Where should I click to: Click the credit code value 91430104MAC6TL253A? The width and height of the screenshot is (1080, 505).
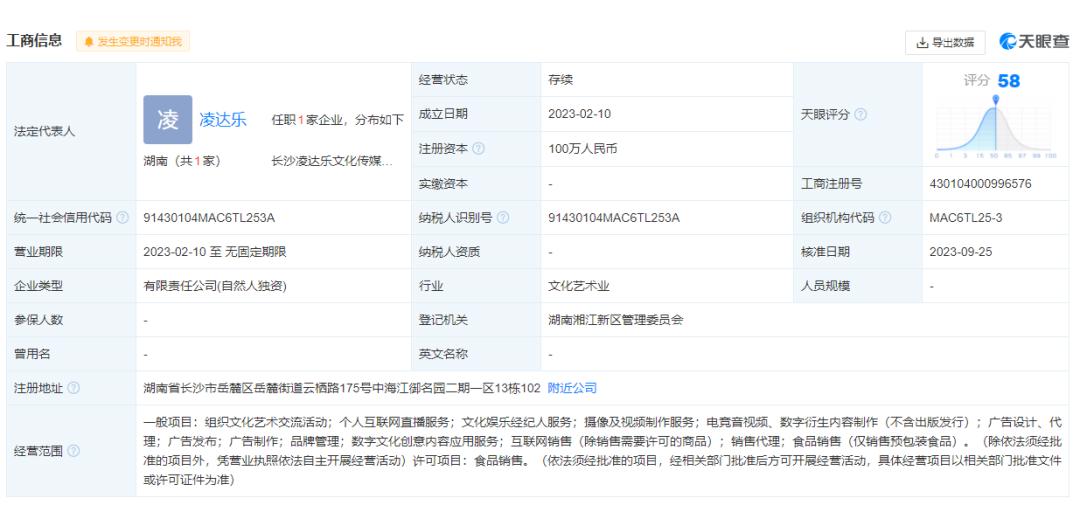pyautogui.click(x=209, y=218)
